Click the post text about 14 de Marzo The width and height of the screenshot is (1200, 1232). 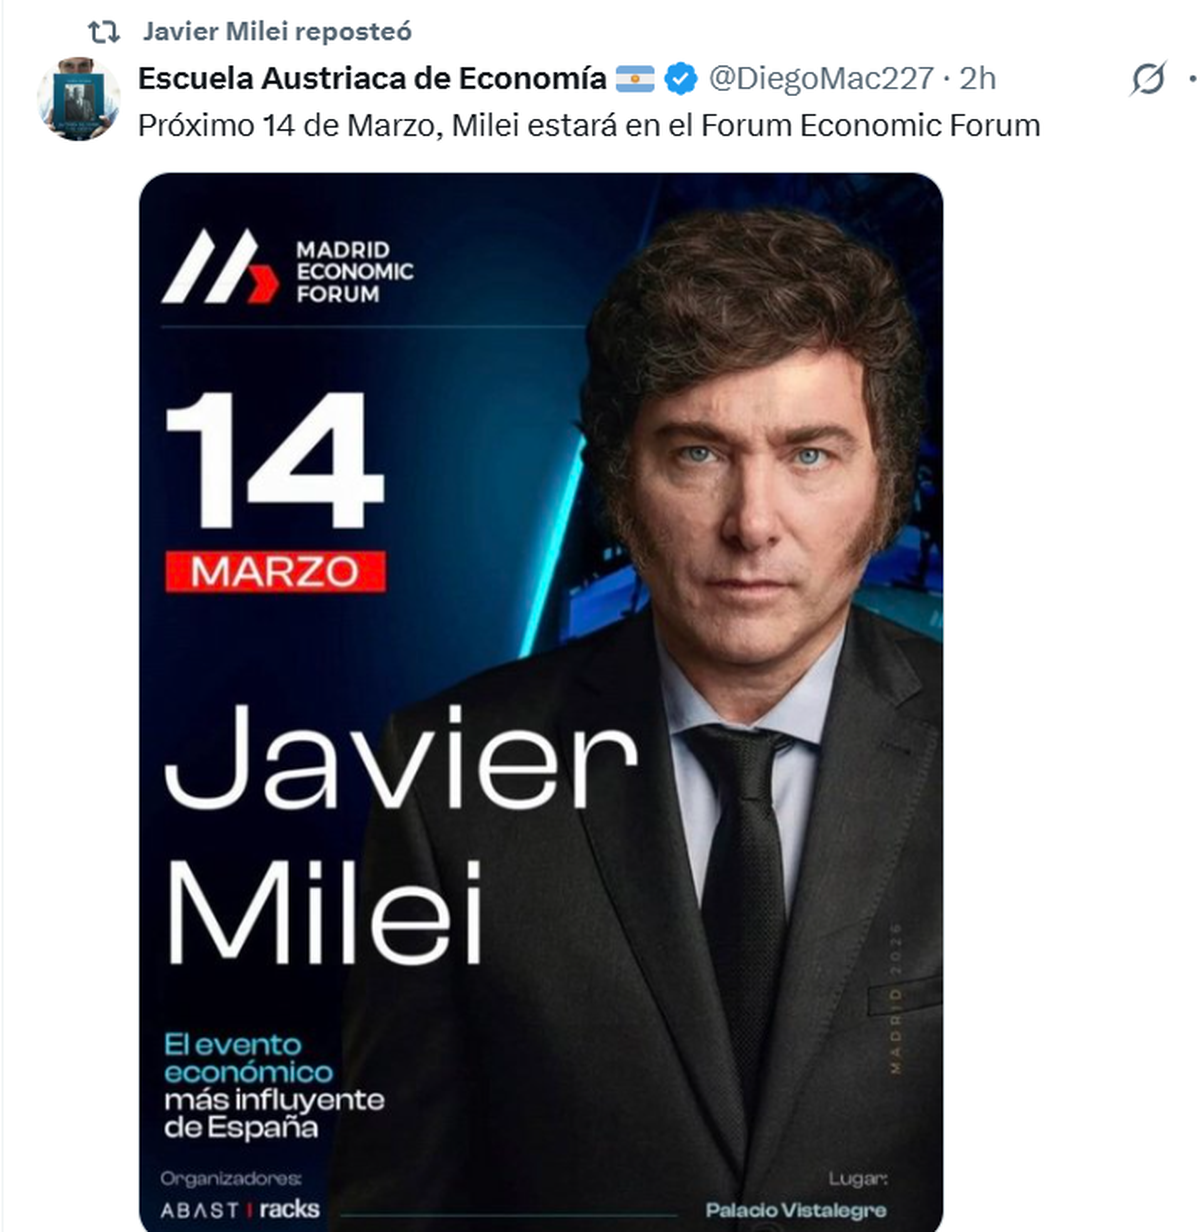click(589, 125)
